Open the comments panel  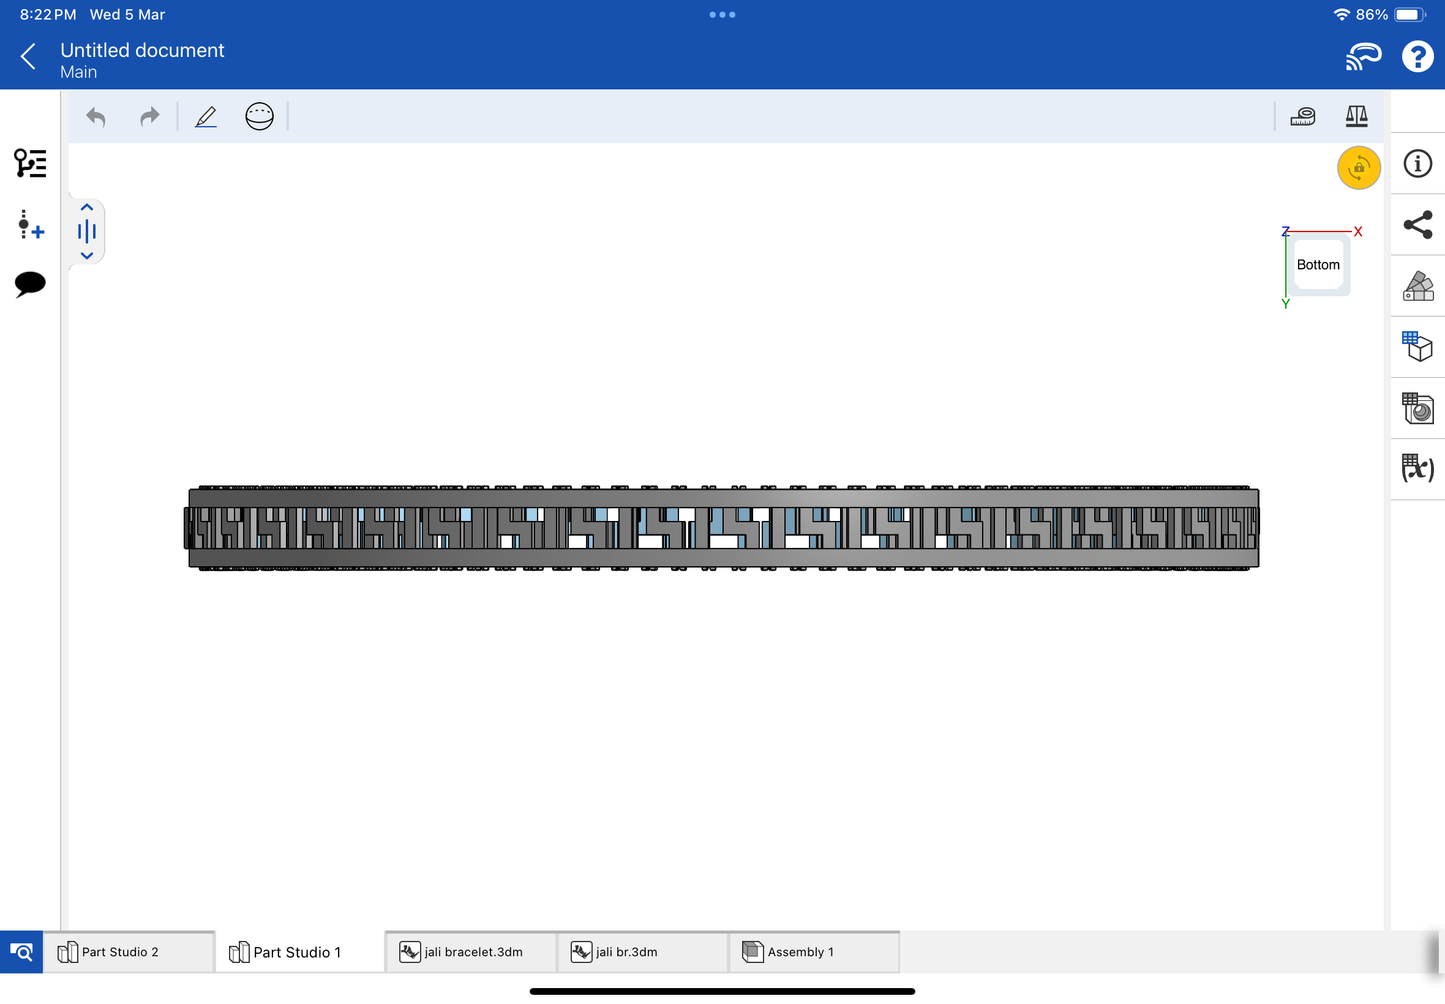pyautogui.click(x=30, y=284)
